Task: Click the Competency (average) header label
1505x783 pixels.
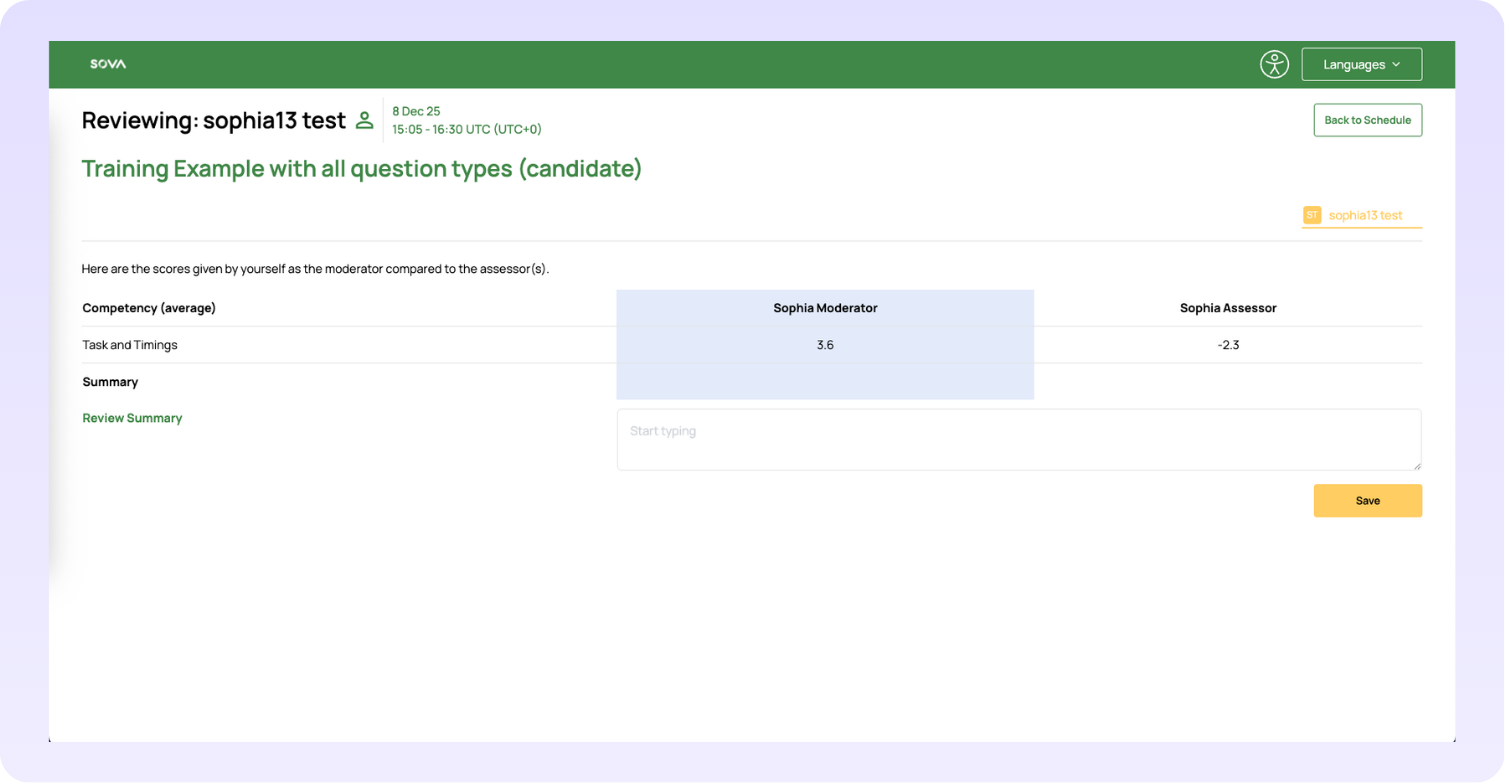Action: [x=149, y=308]
